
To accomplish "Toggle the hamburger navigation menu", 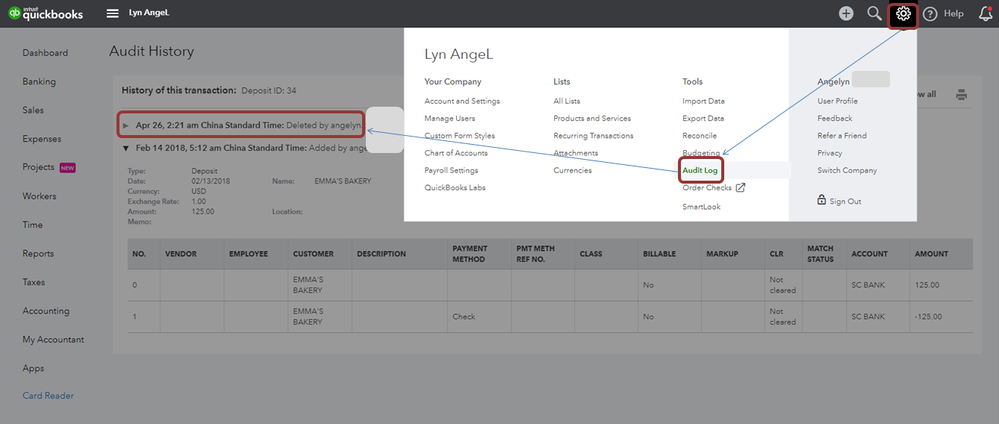I will pyautogui.click(x=113, y=13).
